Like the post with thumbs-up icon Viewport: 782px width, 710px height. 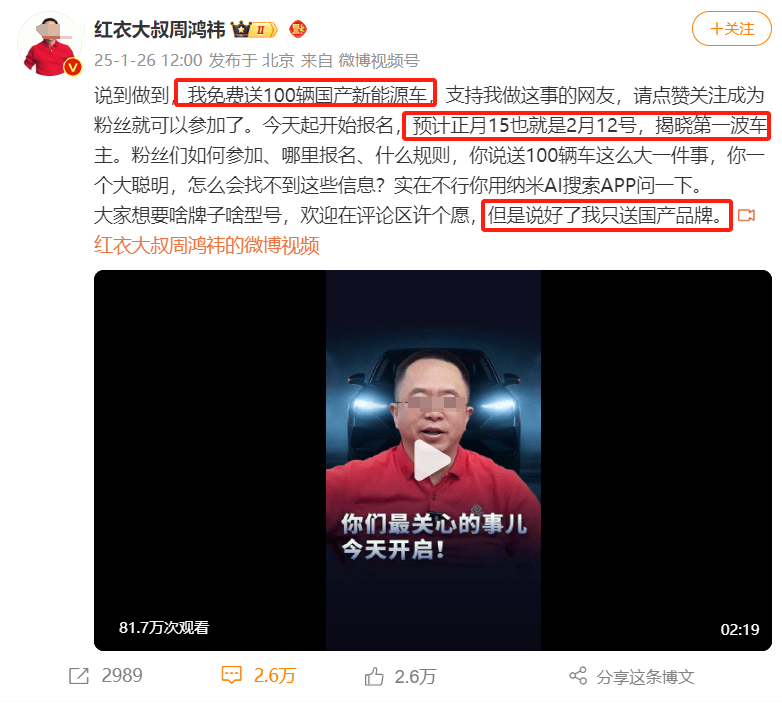pyautogui.click(x=374, y=677)
